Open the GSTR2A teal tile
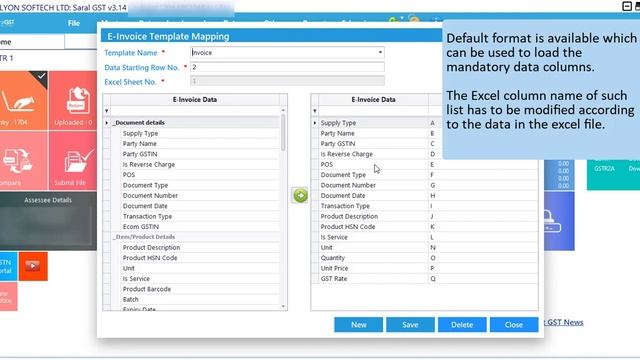Screen dimensions: 640x360 (613, 175)
